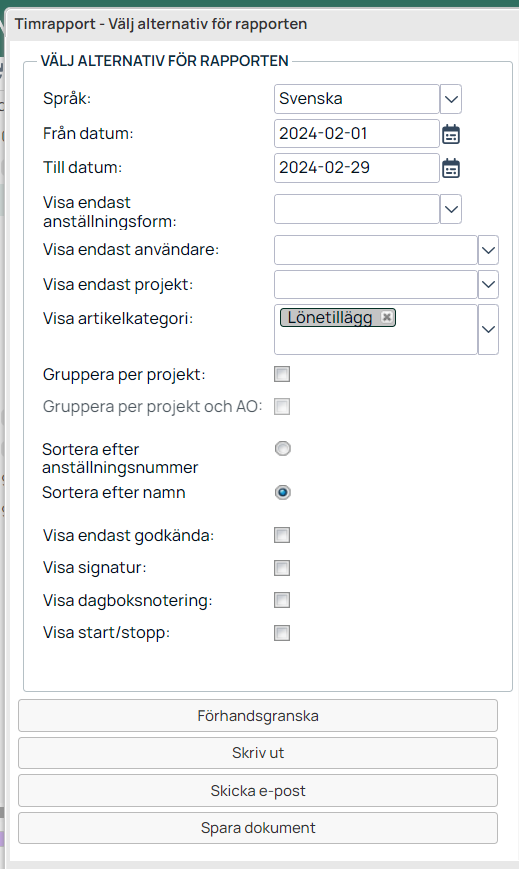Click the Förhandsgranska button
The width and height of the screenshot is (519, 869).
click(258, 715)
